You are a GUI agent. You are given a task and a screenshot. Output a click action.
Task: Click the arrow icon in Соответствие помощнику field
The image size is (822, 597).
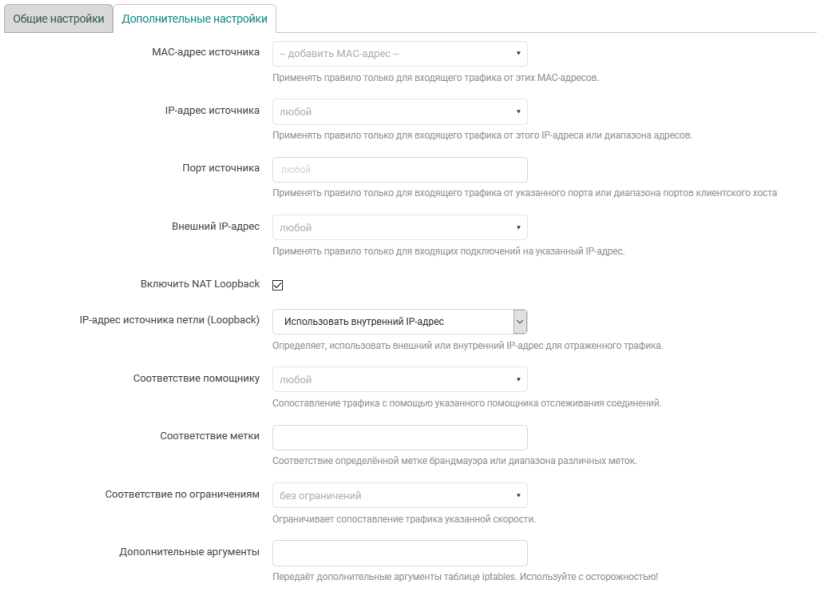coord(518,380)
